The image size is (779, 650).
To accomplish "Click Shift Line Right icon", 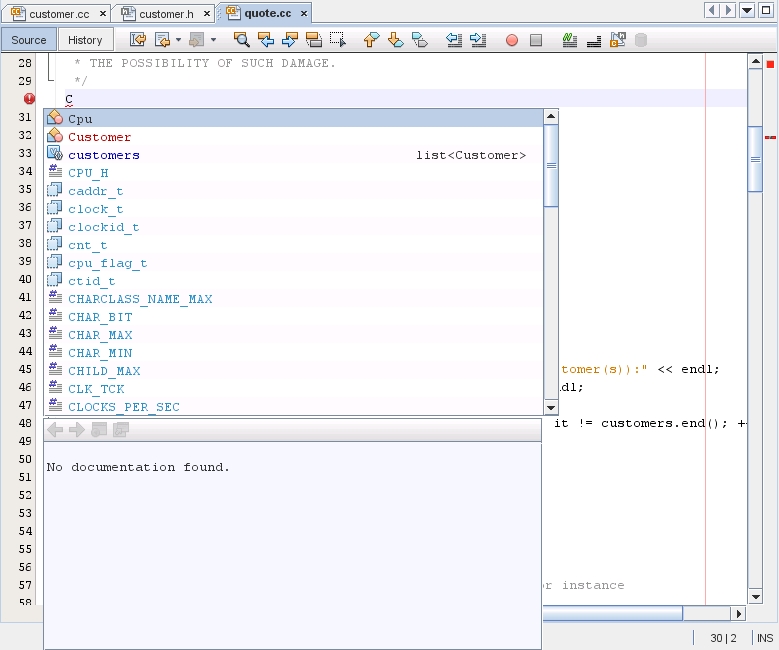I will (478, 40).
